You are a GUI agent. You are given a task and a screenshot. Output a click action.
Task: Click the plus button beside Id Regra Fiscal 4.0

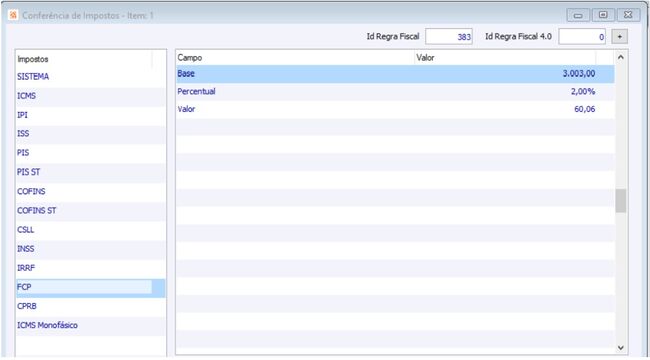[619, 36]
